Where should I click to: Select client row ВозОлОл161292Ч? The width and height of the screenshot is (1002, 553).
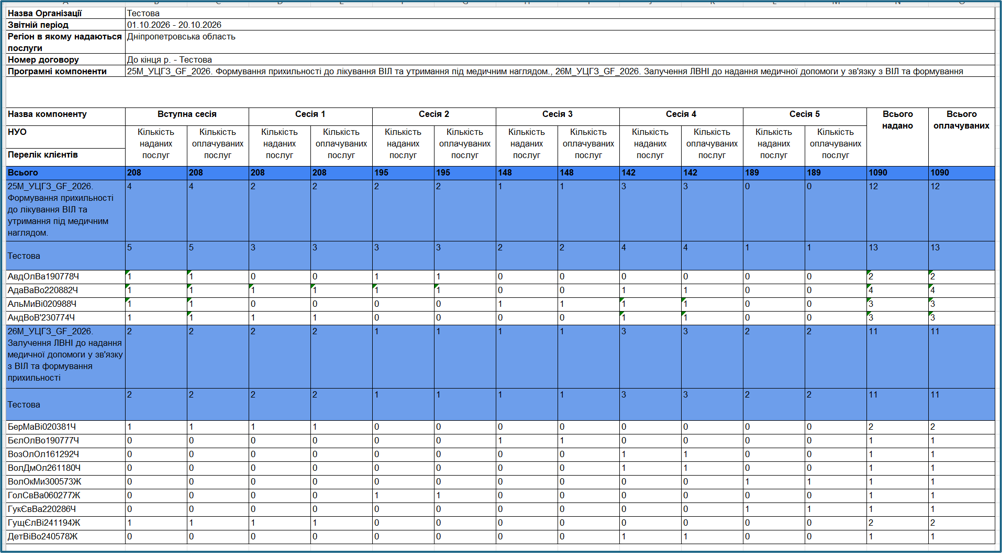coord(66,455)
